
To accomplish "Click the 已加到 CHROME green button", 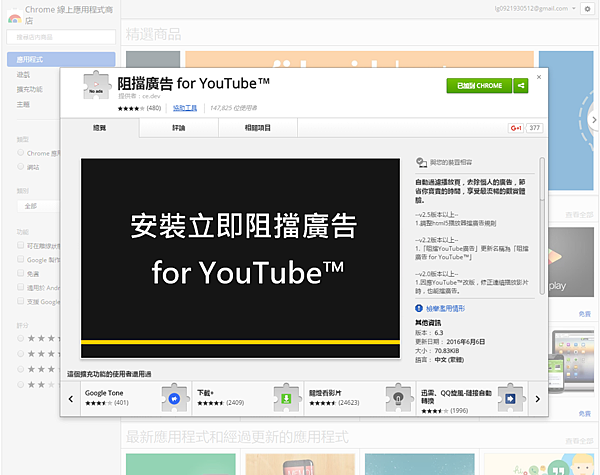I will pyautogui.click(x=479, y=86).
